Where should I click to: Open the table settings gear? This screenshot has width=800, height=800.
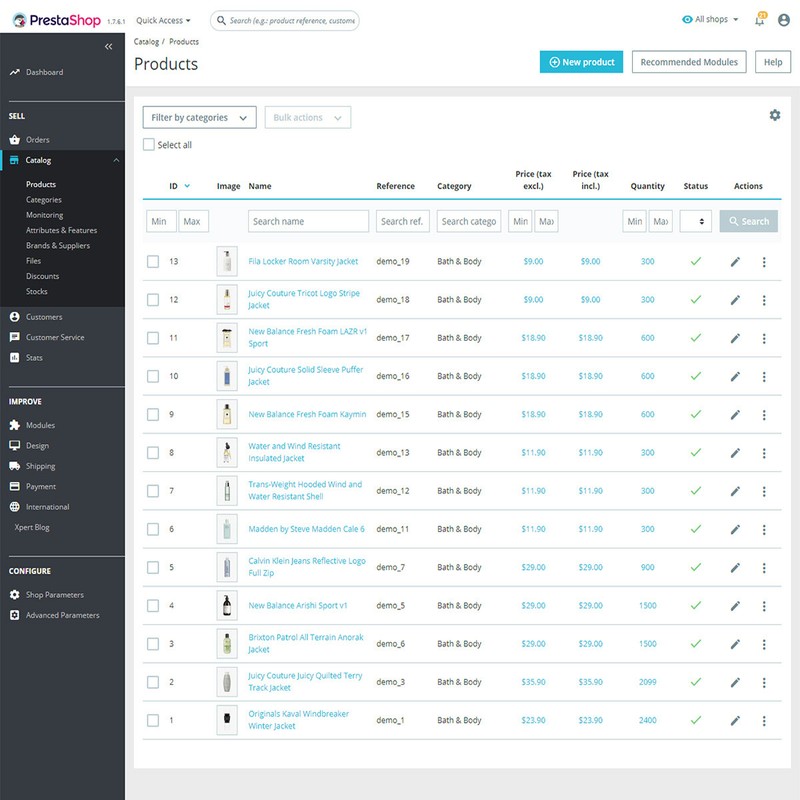[774, 115]
